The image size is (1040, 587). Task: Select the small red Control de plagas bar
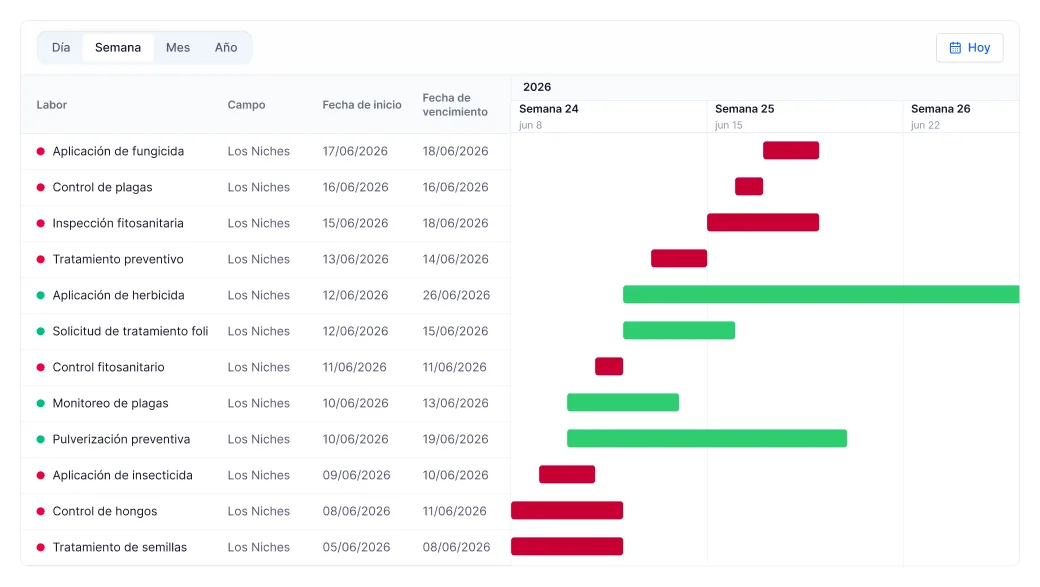[x=749, y=186]
